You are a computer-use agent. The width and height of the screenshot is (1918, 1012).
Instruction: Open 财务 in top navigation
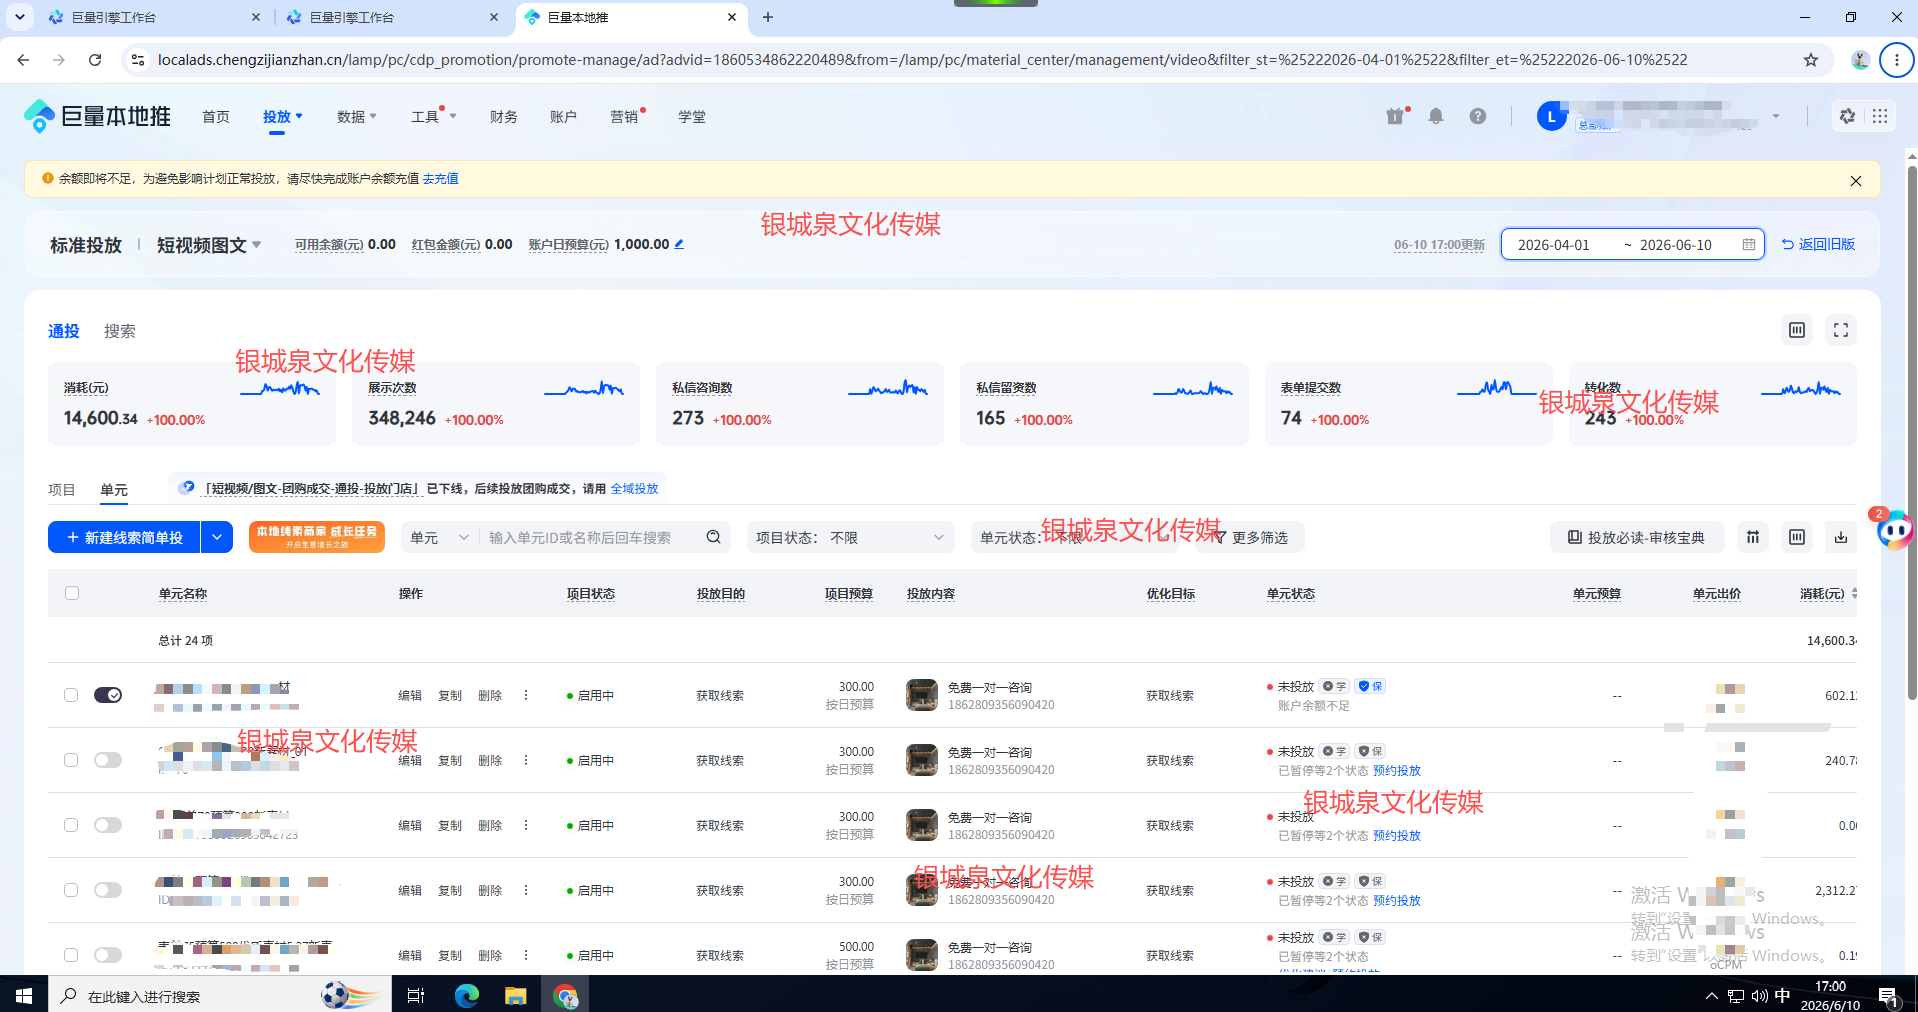[x=504, y=117]
